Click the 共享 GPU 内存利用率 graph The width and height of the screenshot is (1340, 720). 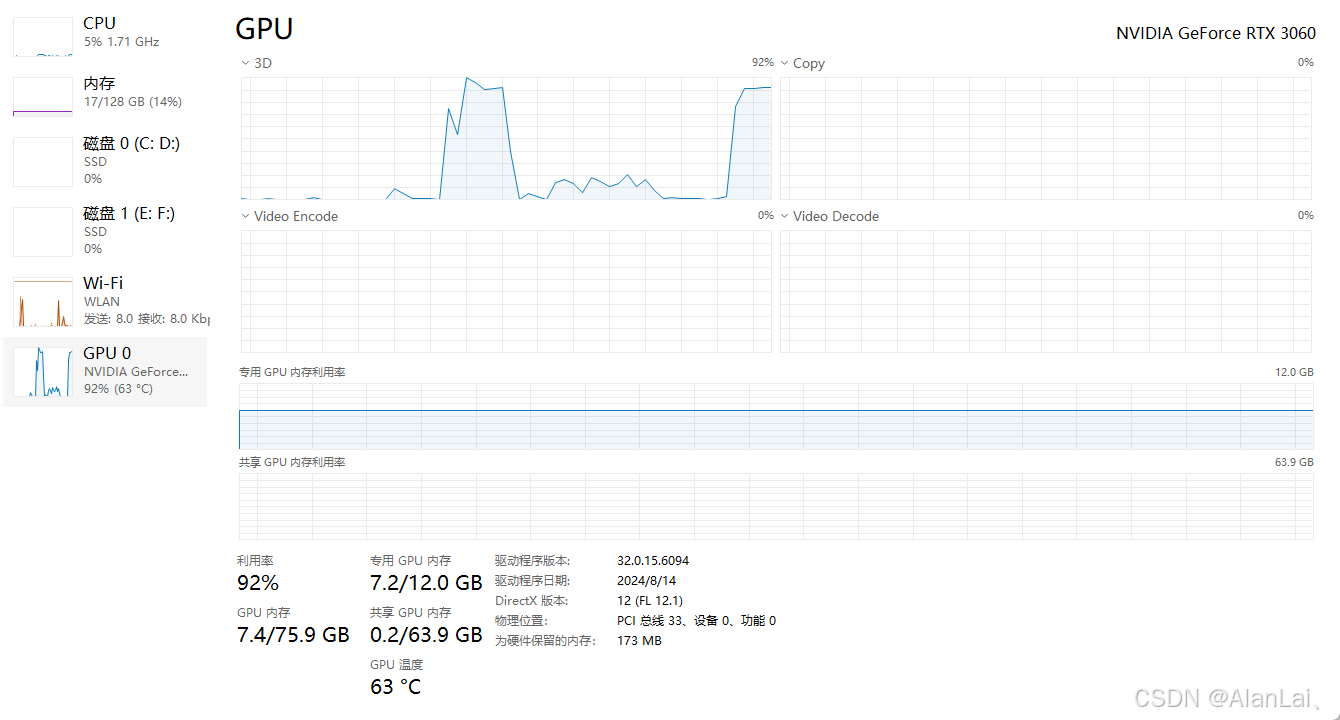(776, 506)
